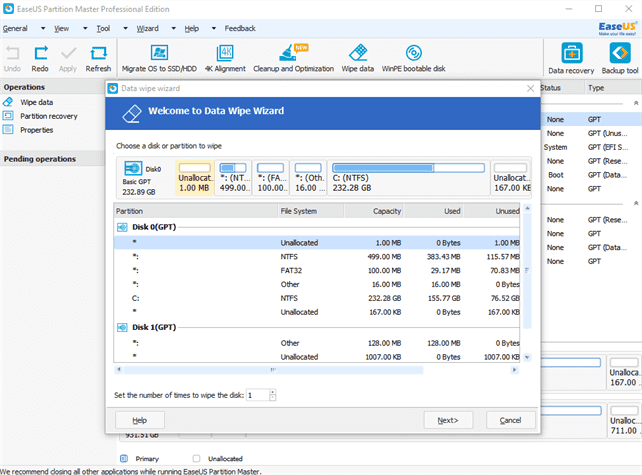This screenshot has height=475, width=642.
Task: Open the View menu
Action: click(x=61, y=29)
